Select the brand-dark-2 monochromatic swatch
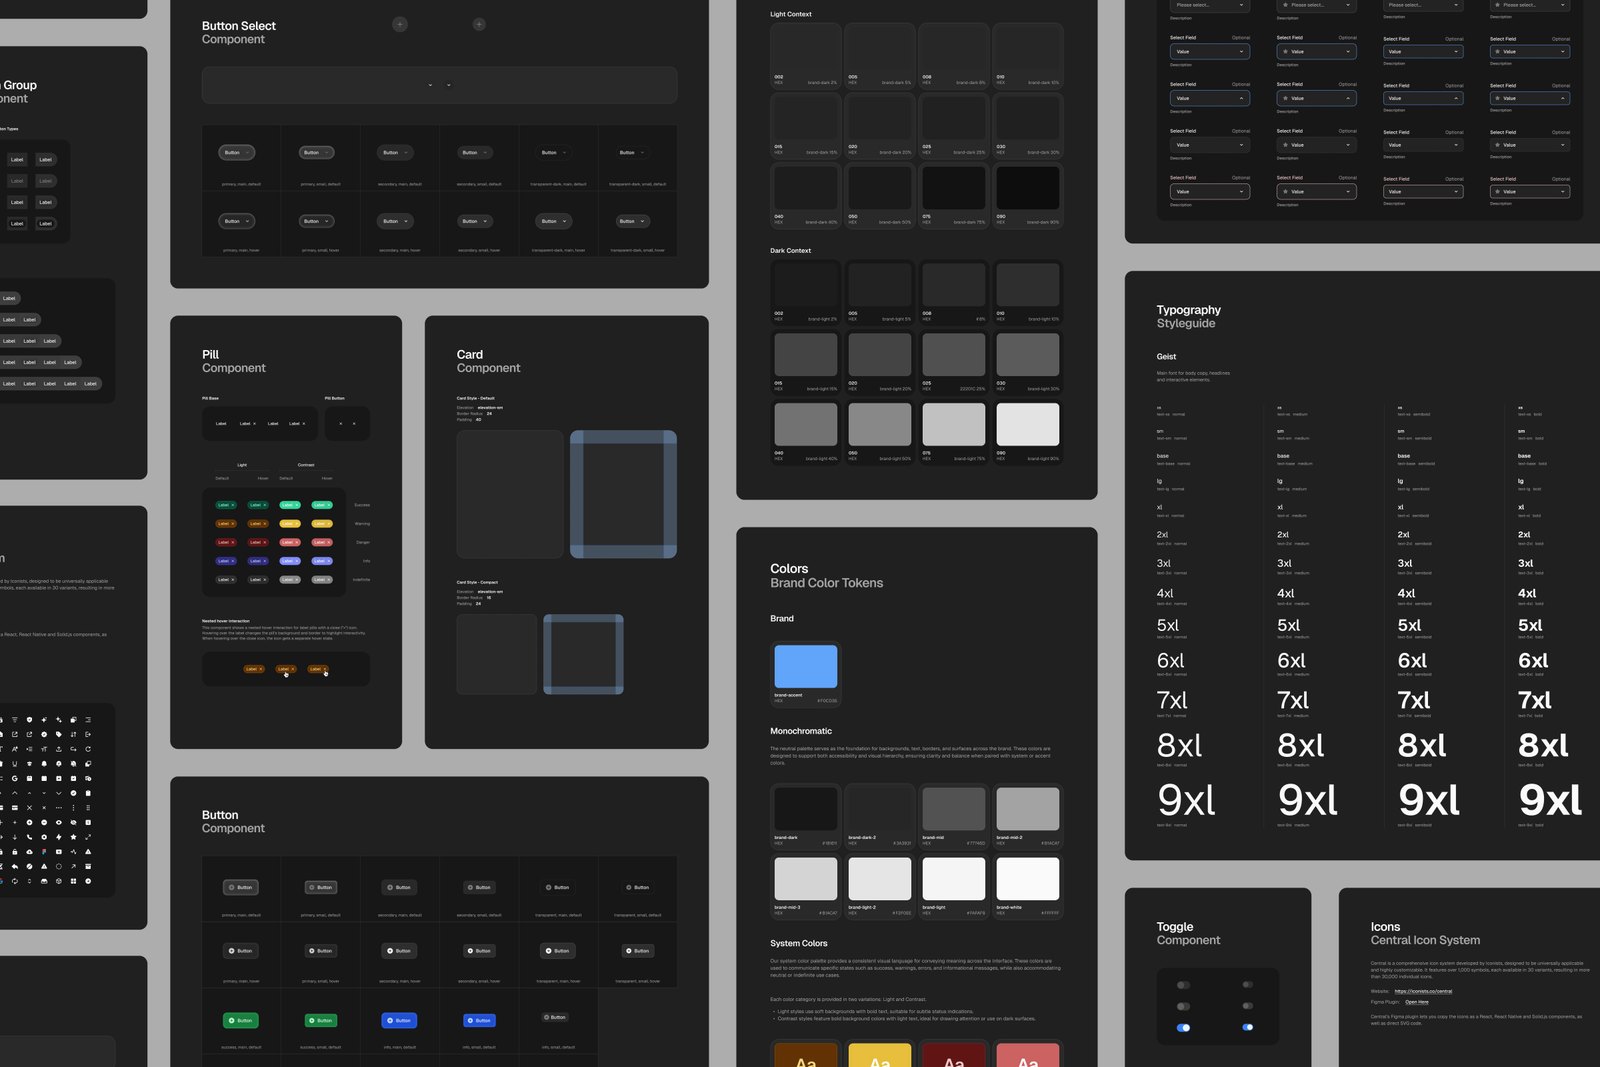The height and width of the screenshot is (1067, 1600). coord(880,809)
